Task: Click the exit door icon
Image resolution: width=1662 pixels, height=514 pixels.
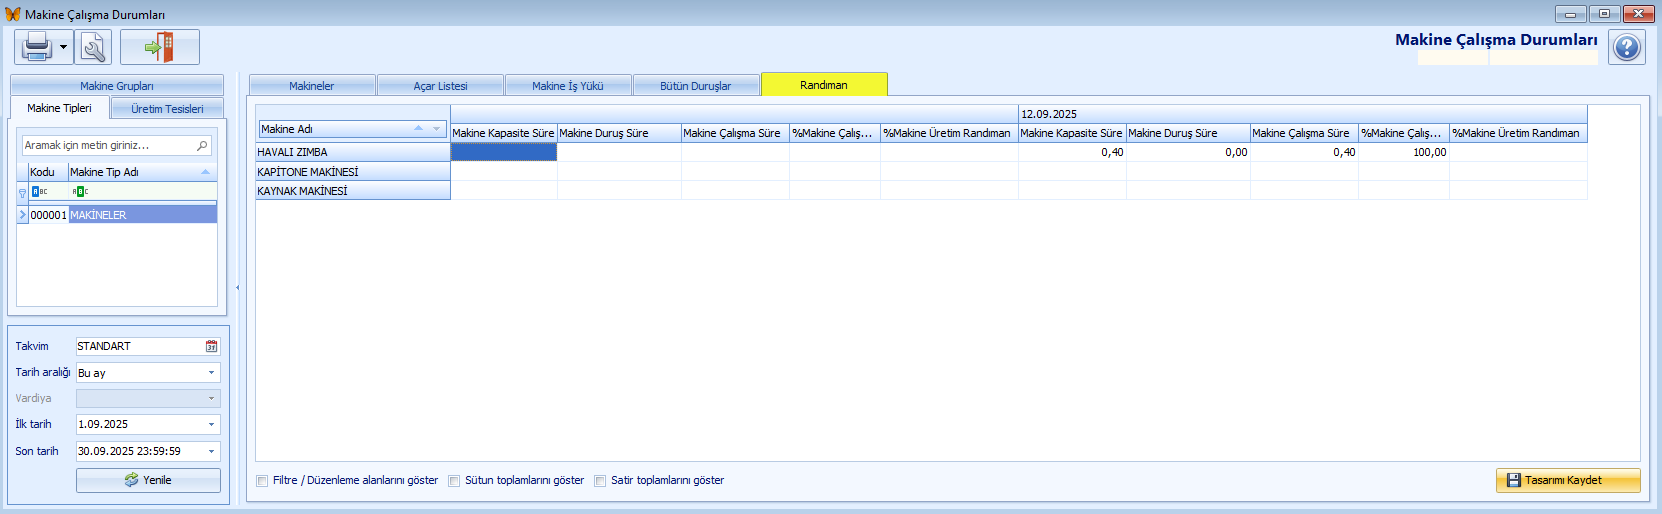Action: (160, 47)
